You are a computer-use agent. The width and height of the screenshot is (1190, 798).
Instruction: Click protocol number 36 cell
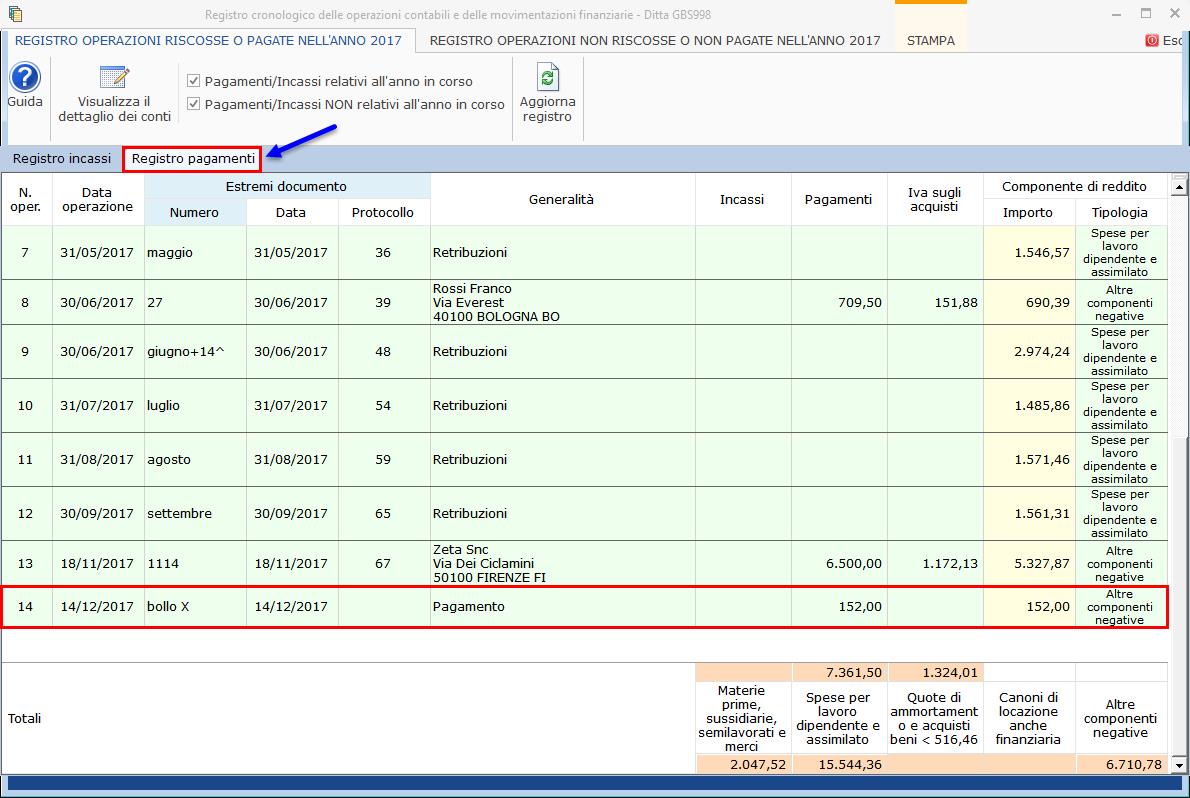(382, 253)
